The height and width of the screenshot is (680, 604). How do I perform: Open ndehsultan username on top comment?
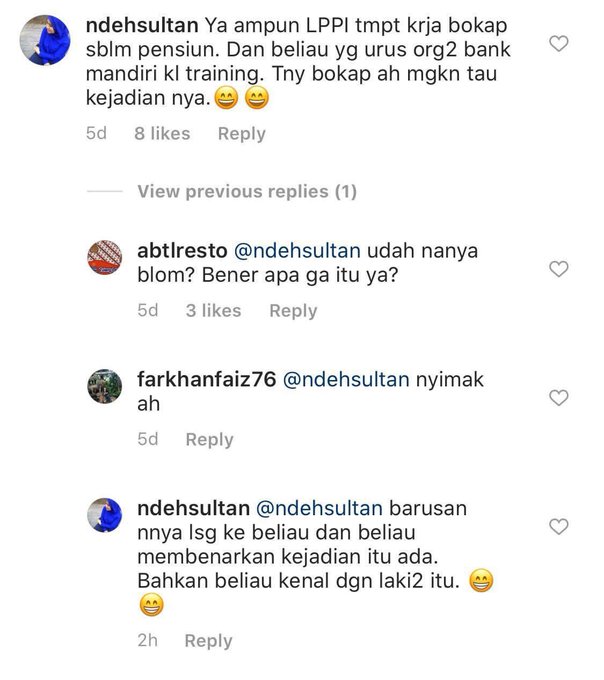click(x=142, y=25)
